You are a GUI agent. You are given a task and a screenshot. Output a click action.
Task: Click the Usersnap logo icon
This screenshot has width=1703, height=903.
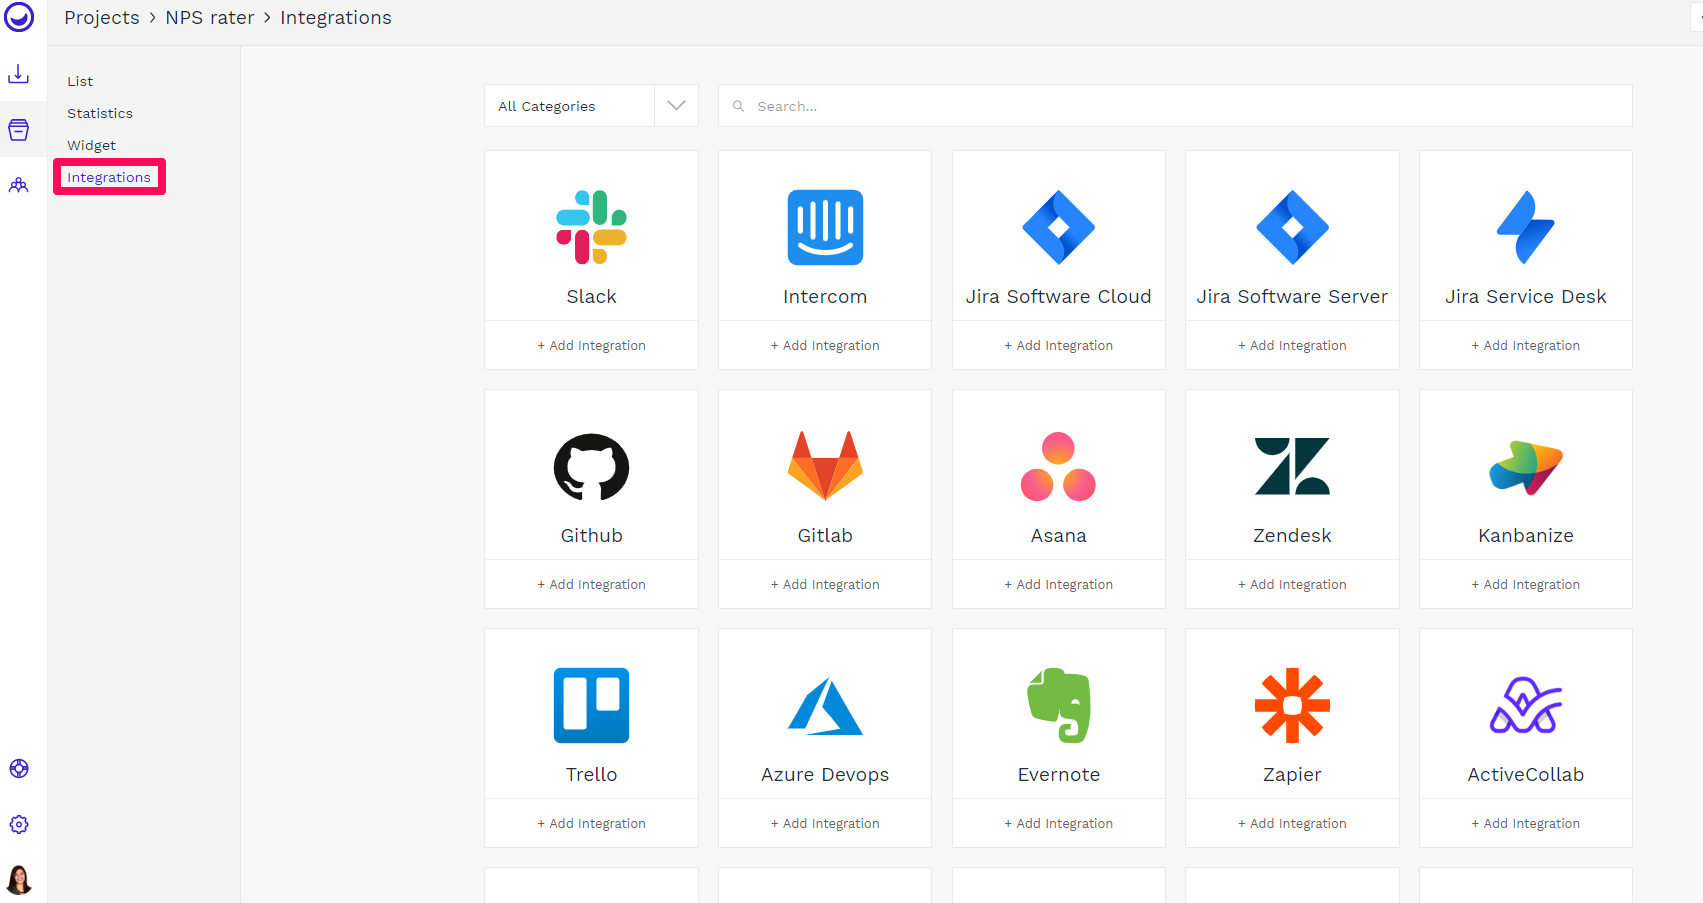click(19, 17)
